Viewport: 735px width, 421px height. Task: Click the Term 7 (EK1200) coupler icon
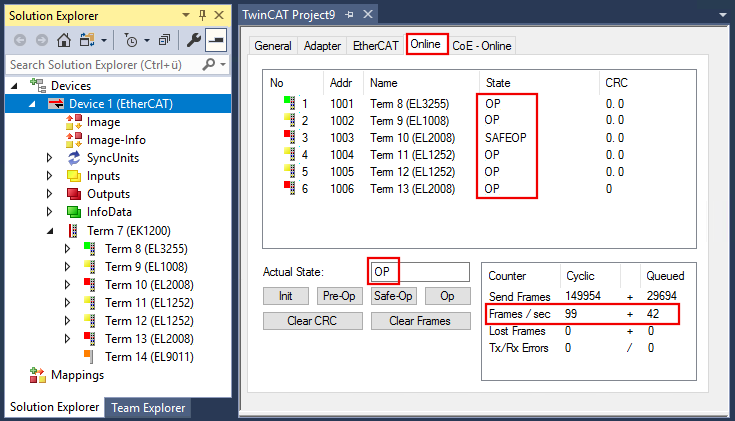(x=73, y=231)
